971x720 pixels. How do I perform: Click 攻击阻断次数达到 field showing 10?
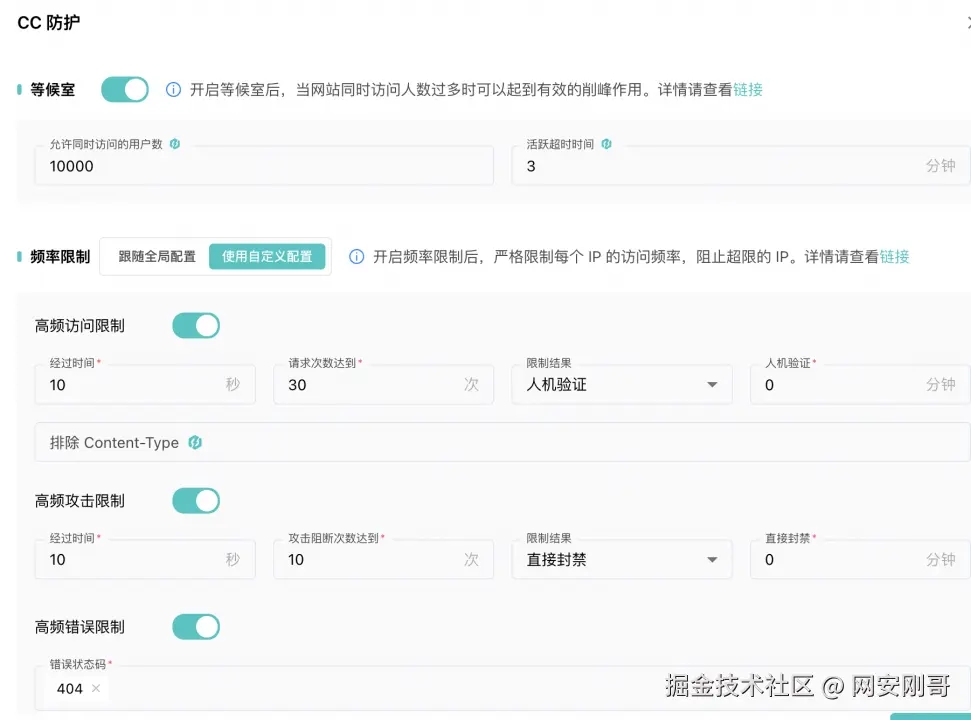(383, 559)
